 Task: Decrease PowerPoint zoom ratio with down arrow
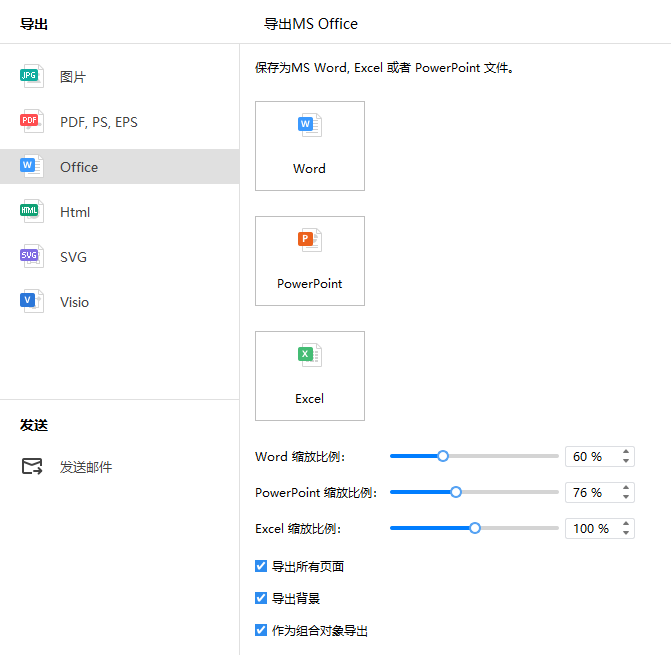pyautogui.click(x=626, y=497)
